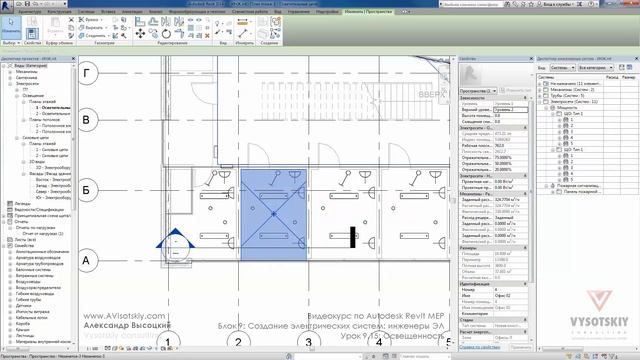The image size is (640, 360).
Task: Click the Имя value field 'Офис 02'
Action: [510, 296]
